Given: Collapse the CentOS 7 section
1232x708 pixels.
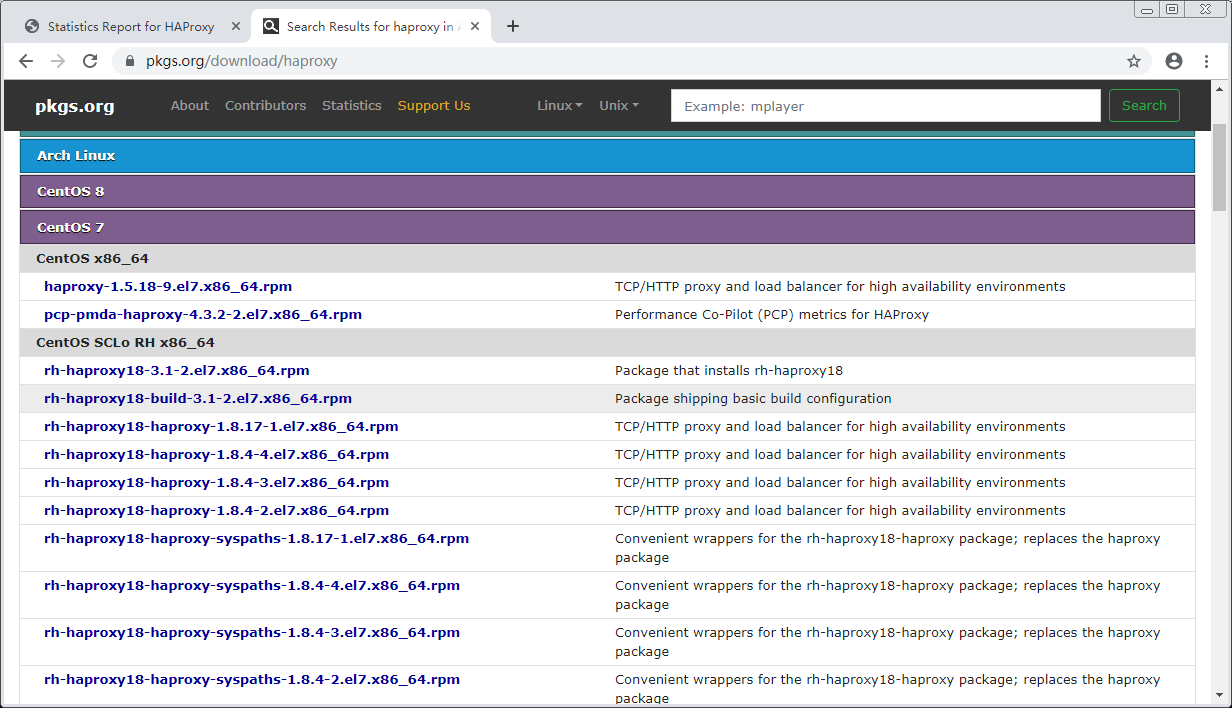Looking at the screenshot, I should pyautogui.click(x=607, y=227).
